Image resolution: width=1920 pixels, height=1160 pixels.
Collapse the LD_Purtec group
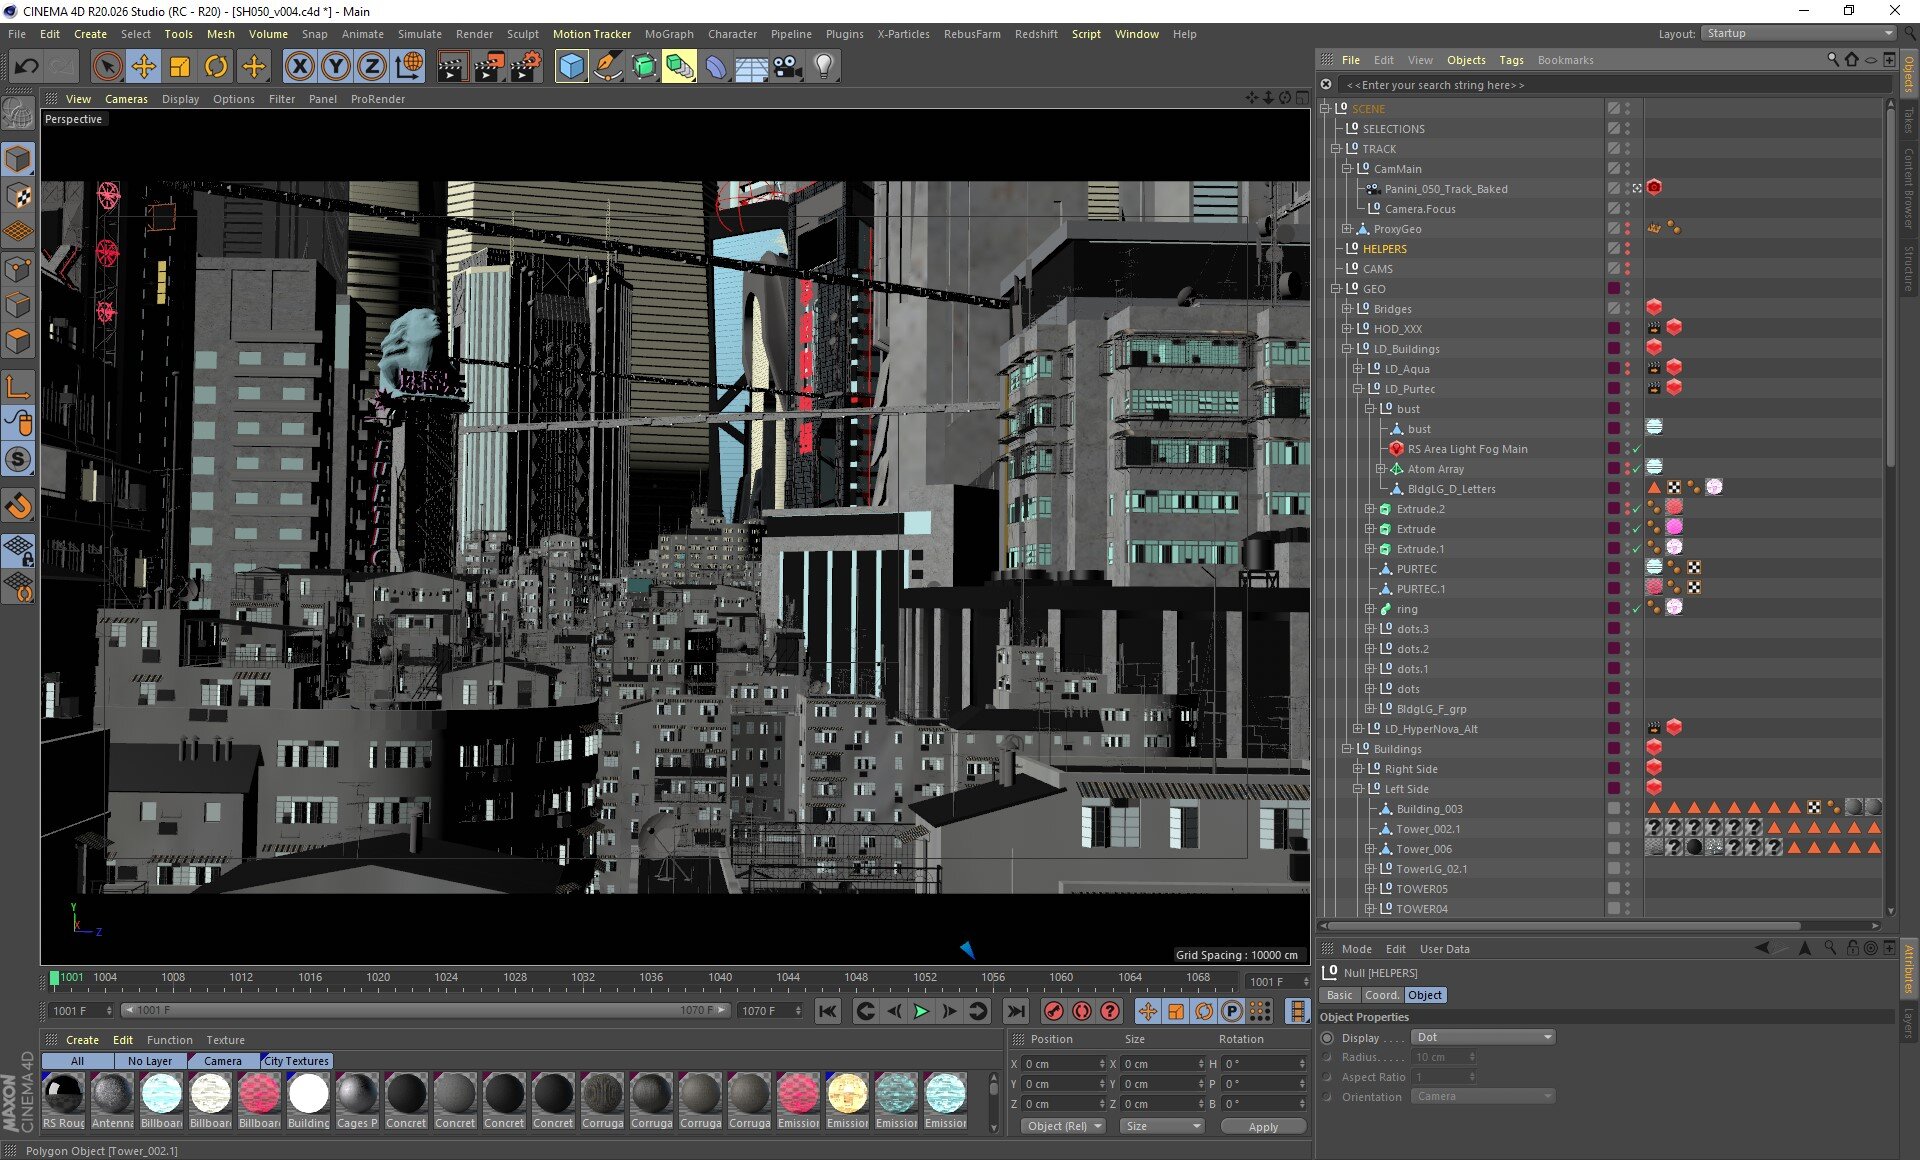[1358, 388]
